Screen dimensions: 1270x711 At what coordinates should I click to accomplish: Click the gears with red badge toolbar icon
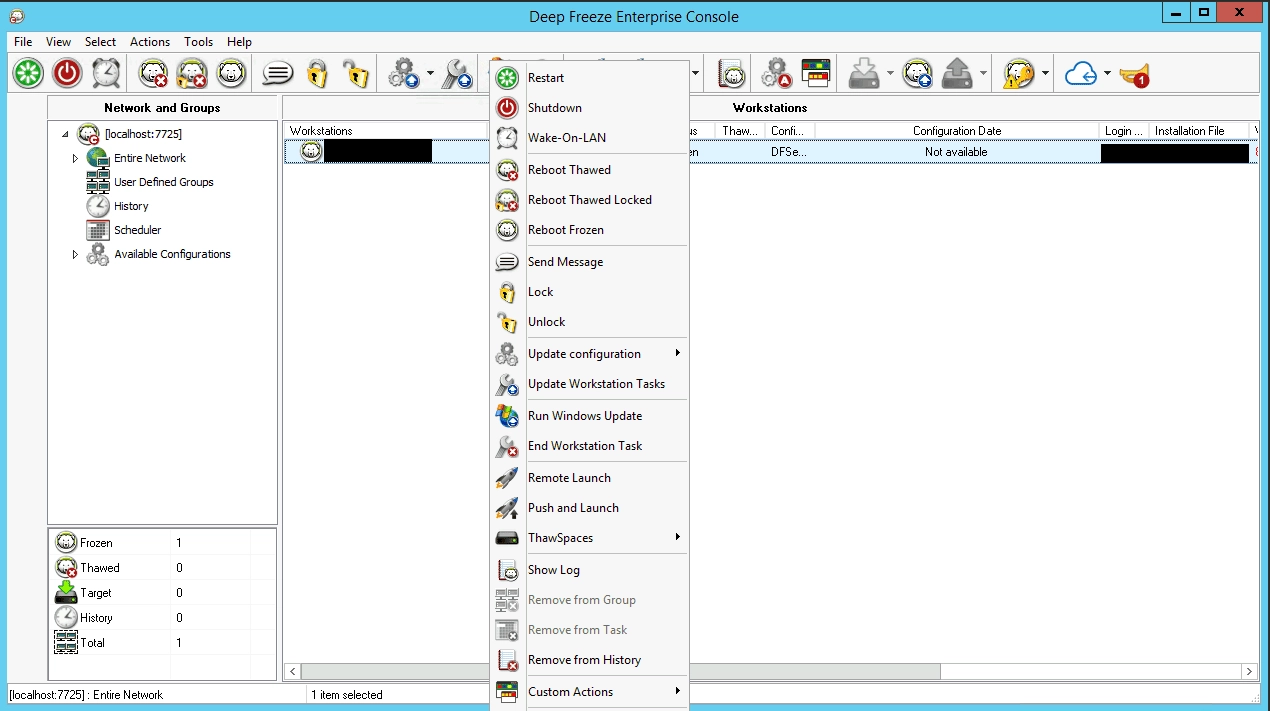pyautogui.click(x=777, y=73)
